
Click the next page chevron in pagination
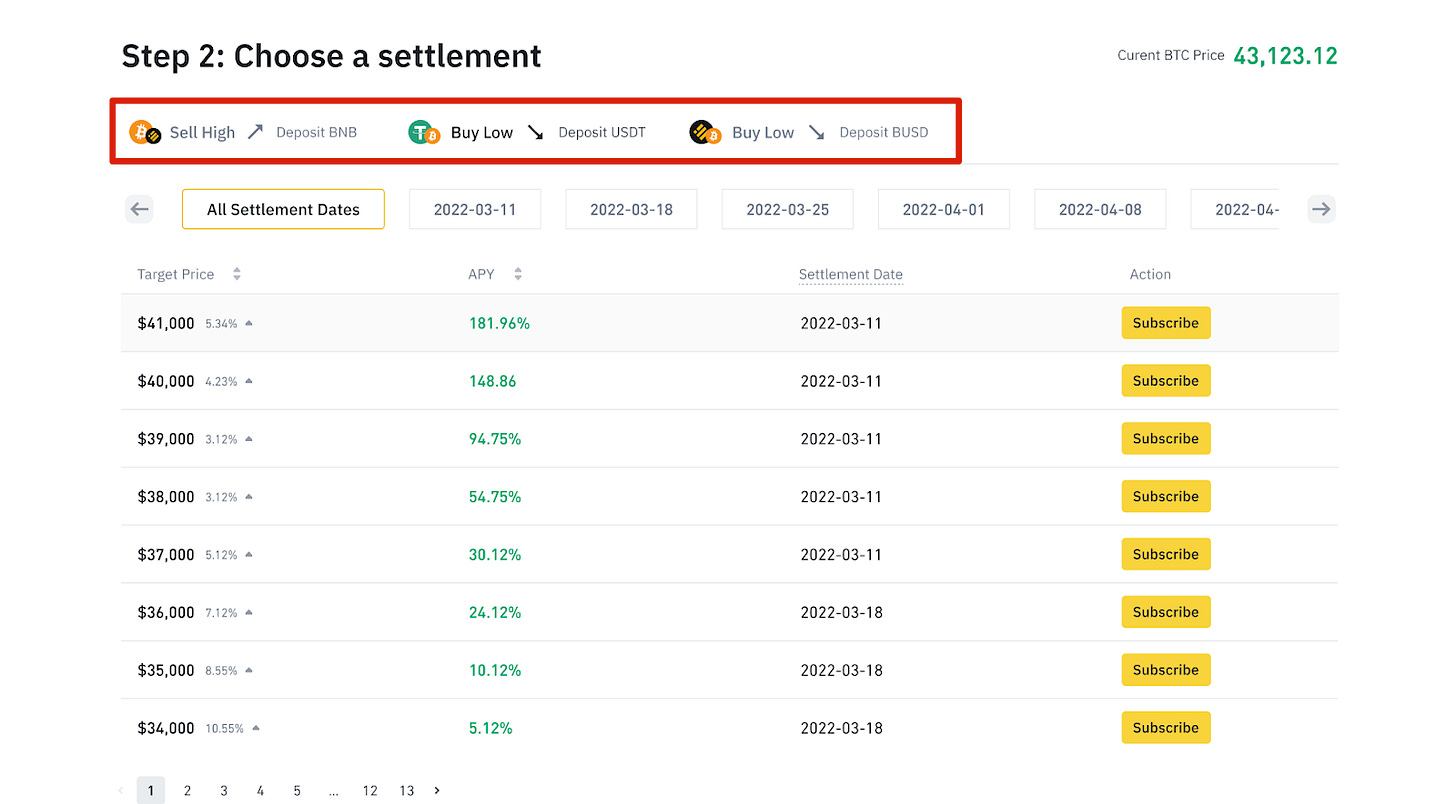point(437,790)
